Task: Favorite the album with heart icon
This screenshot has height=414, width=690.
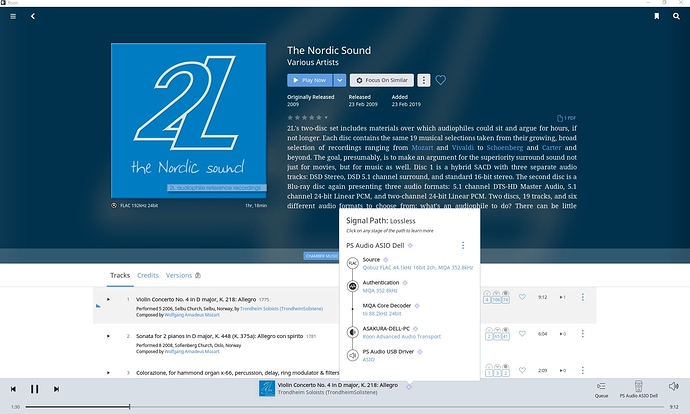Action: pos(440,80)
